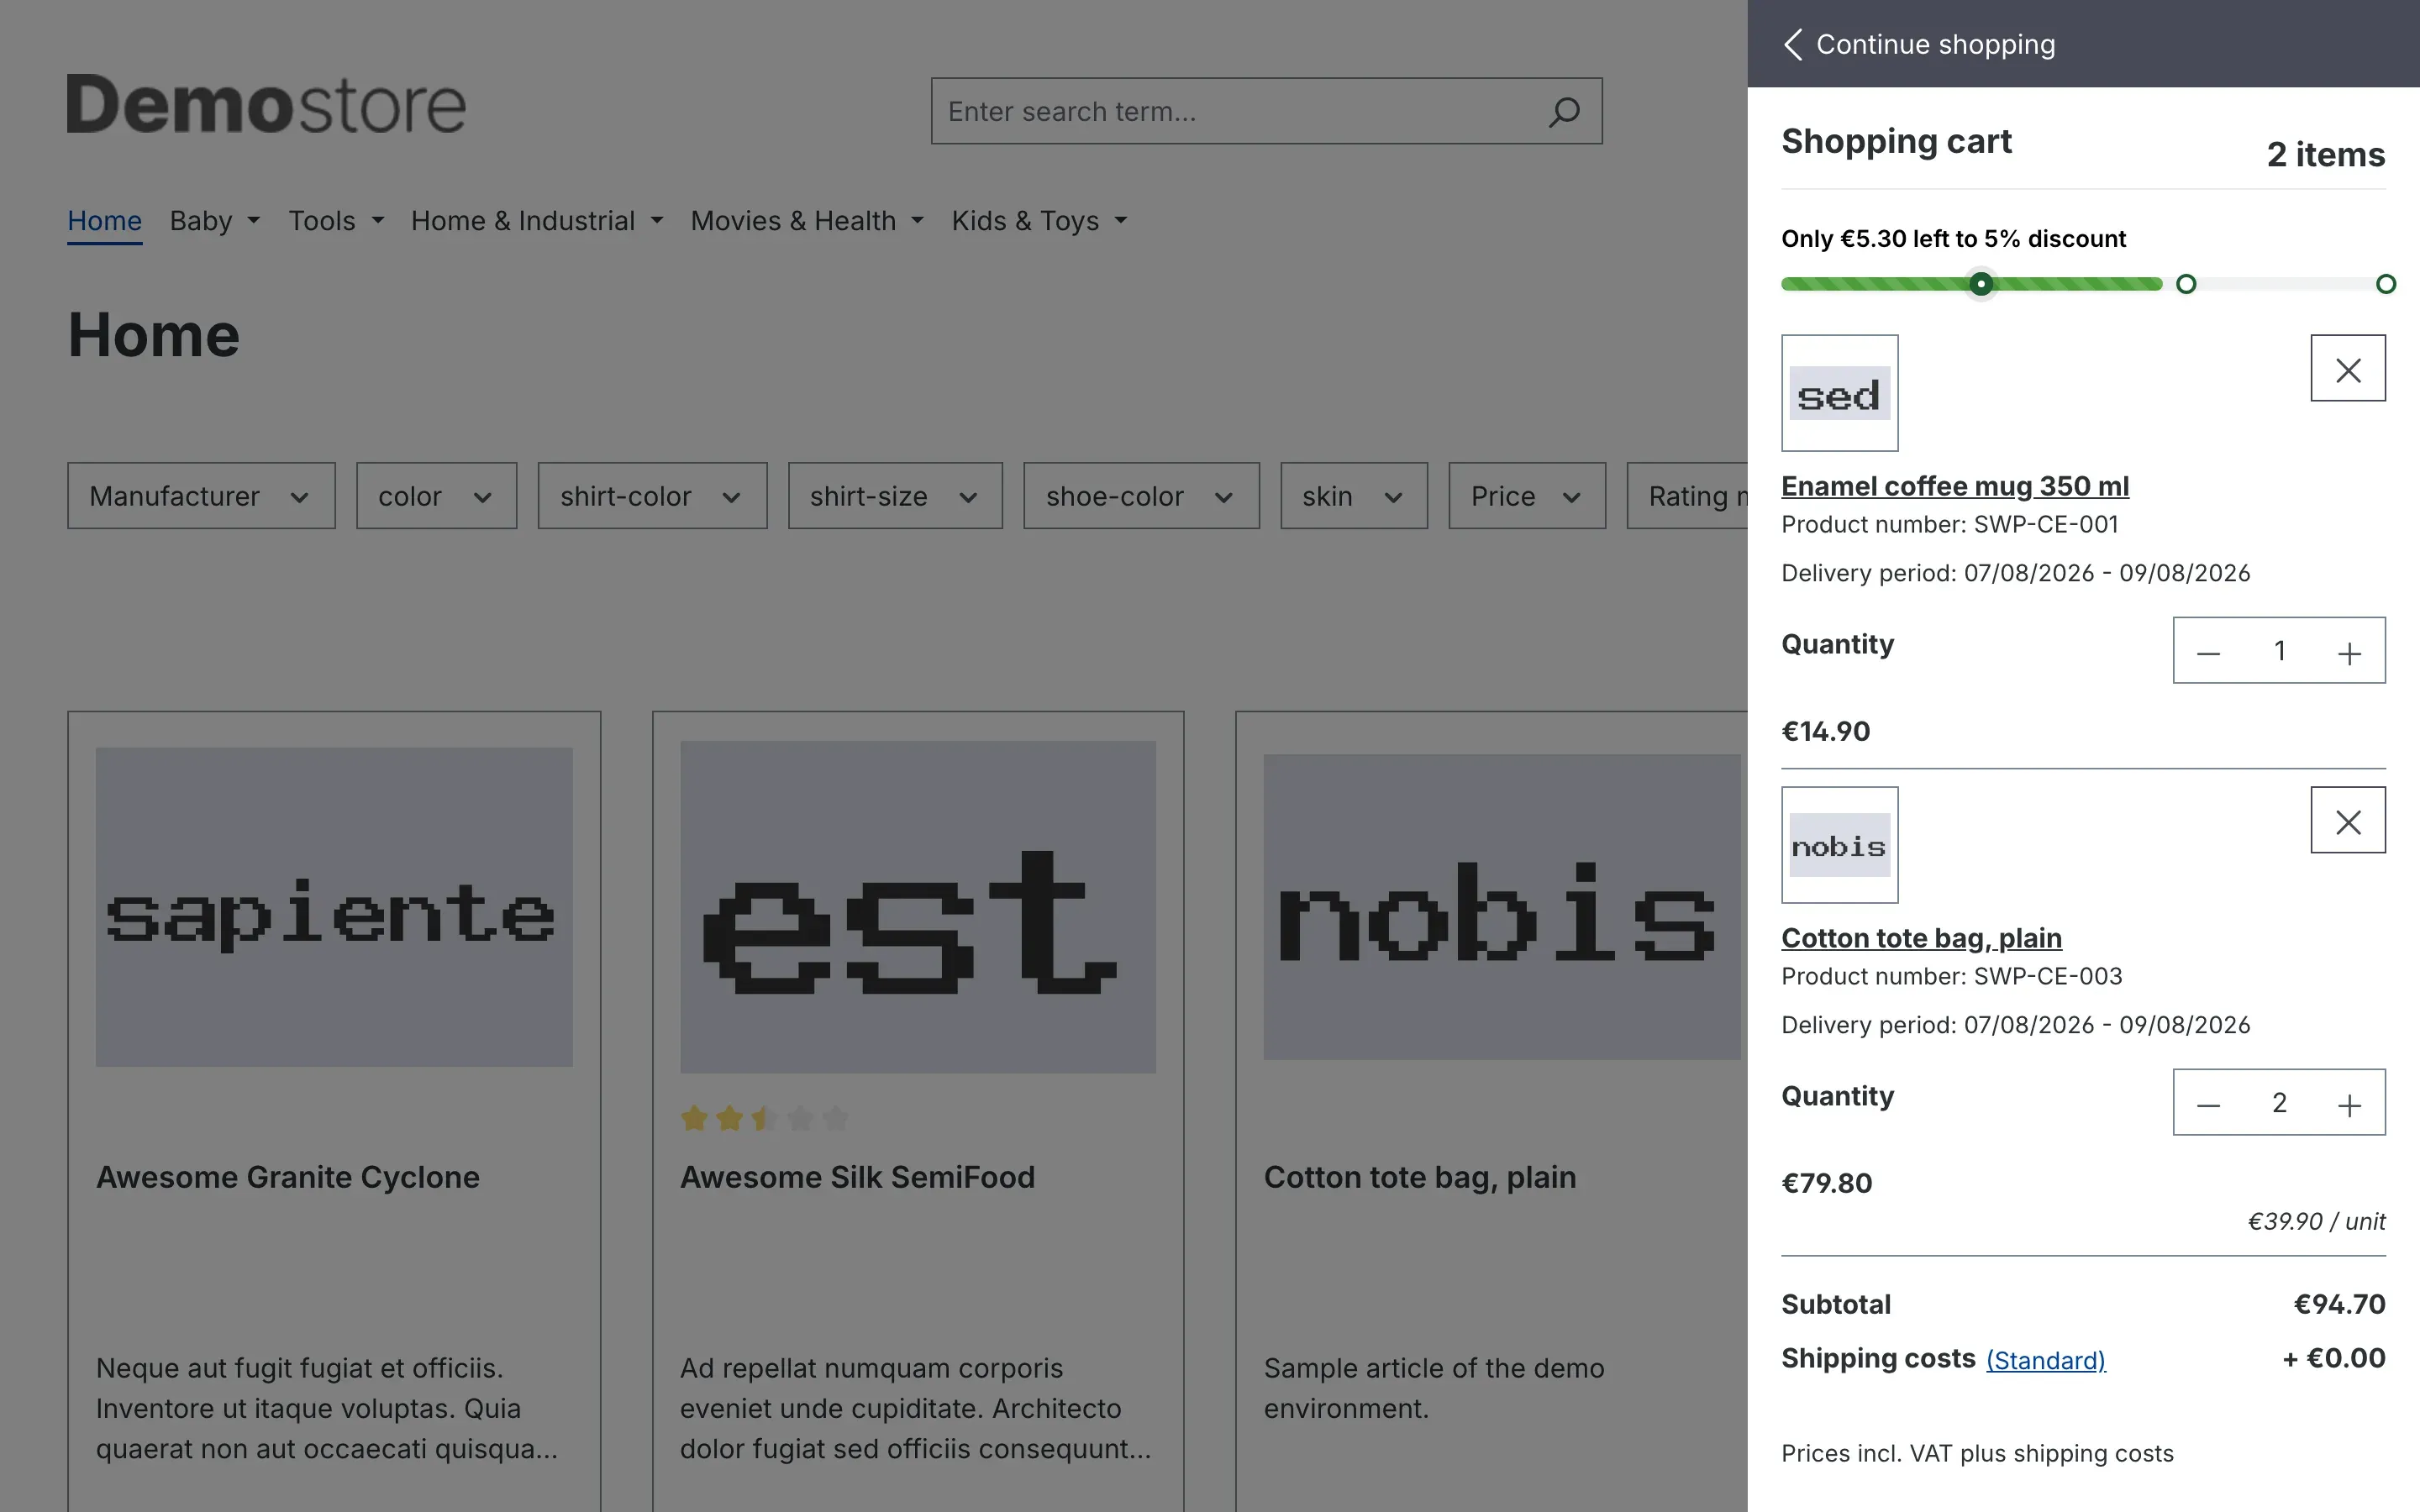
Task: Click the search magnifier icon
Action: click(x=1564, y=111)
